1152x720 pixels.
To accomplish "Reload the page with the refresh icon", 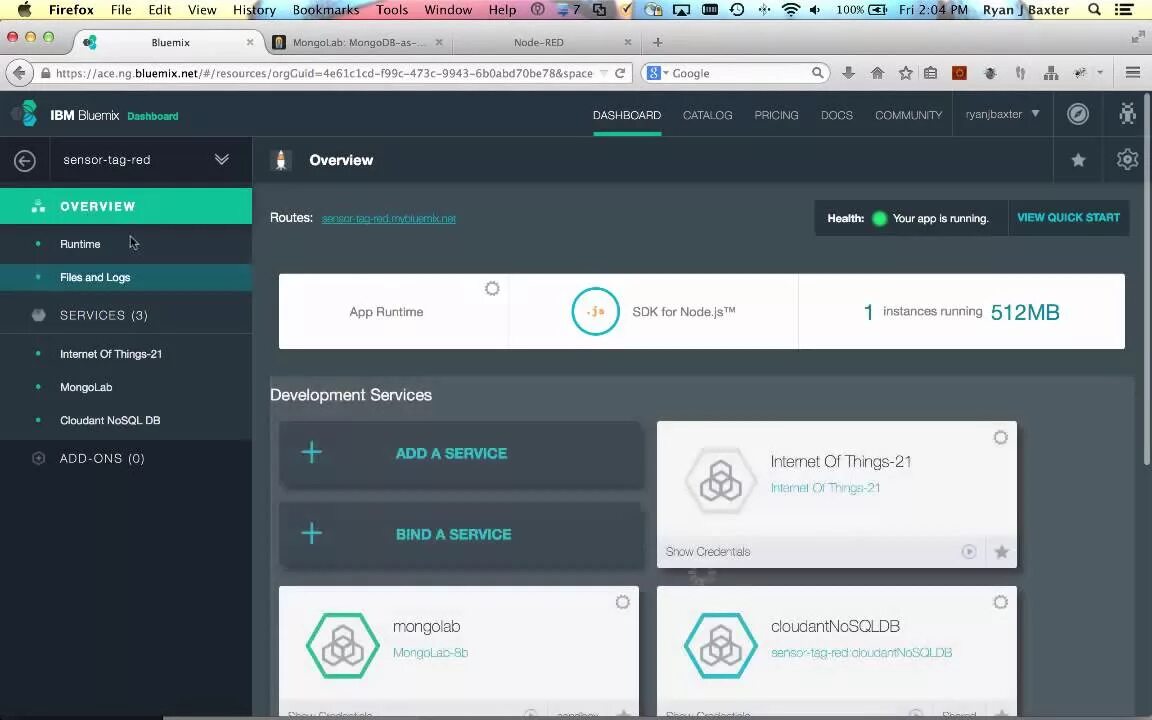I will pos(620,73).
